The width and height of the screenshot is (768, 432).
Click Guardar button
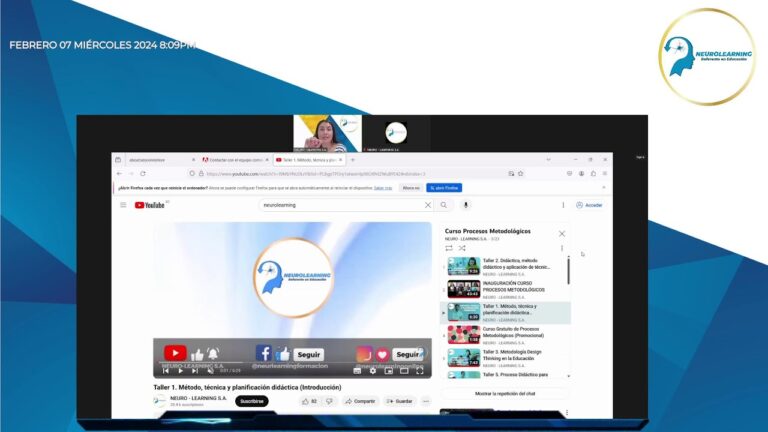pyautogui.click(x=400, y=401)
